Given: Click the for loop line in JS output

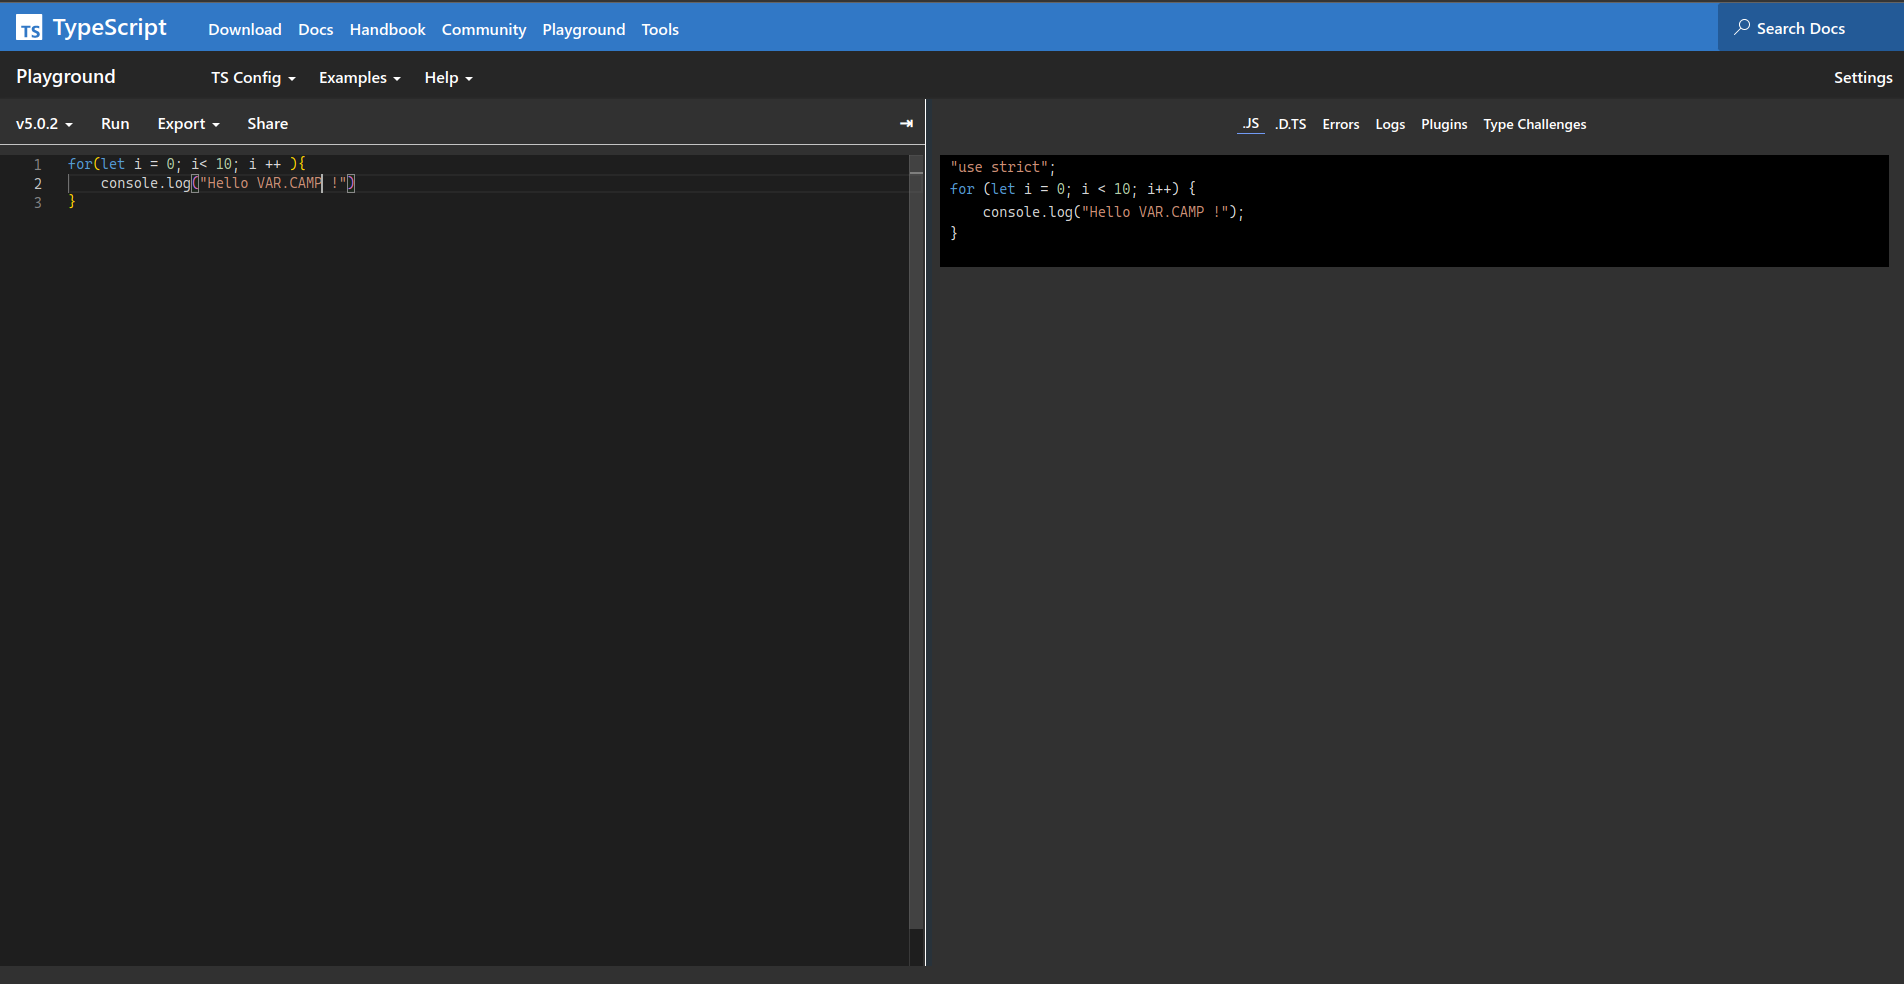Looking at the screenshot, I should point(1073,189).
